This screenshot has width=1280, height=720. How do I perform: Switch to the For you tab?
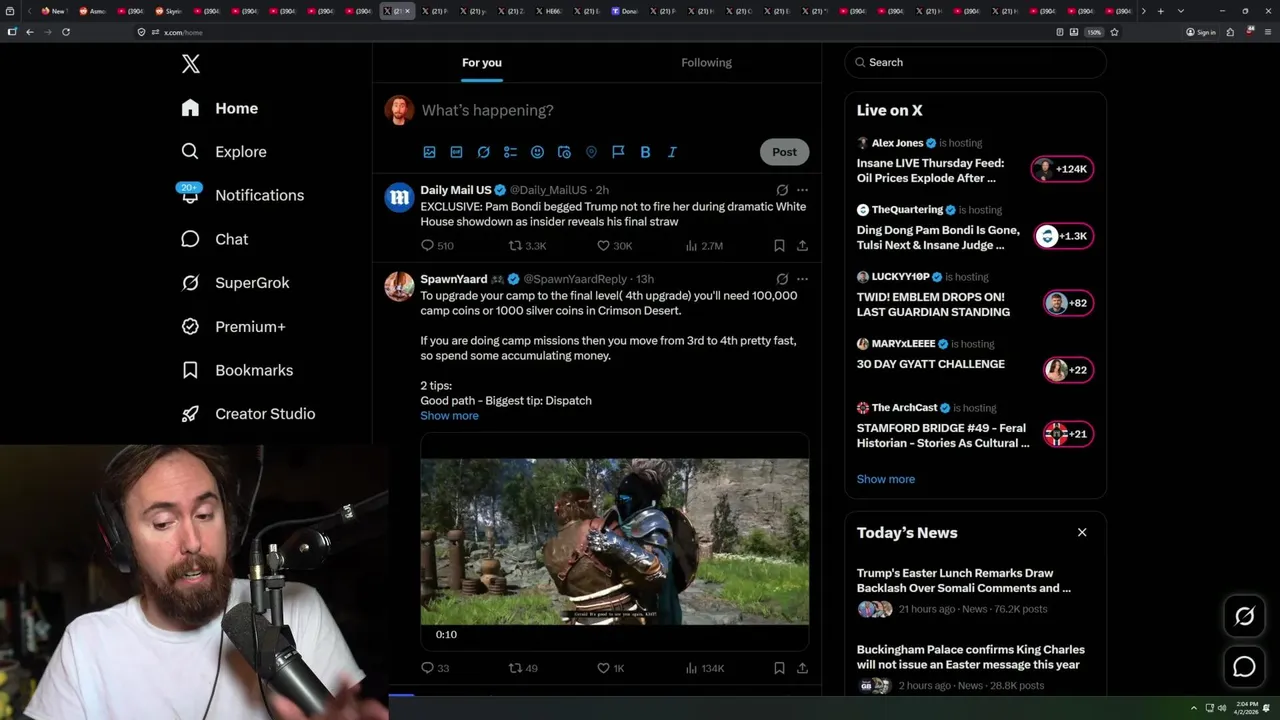[482, 62]
